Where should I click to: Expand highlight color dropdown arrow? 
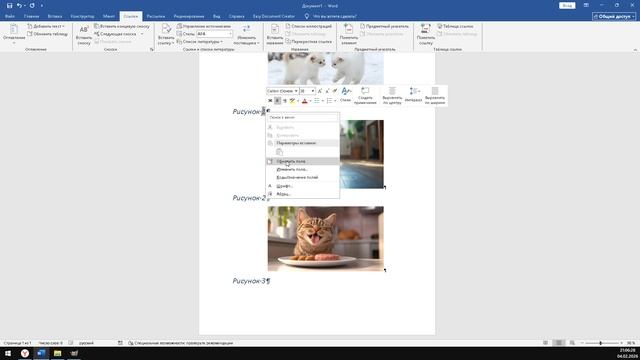point(298,101)
